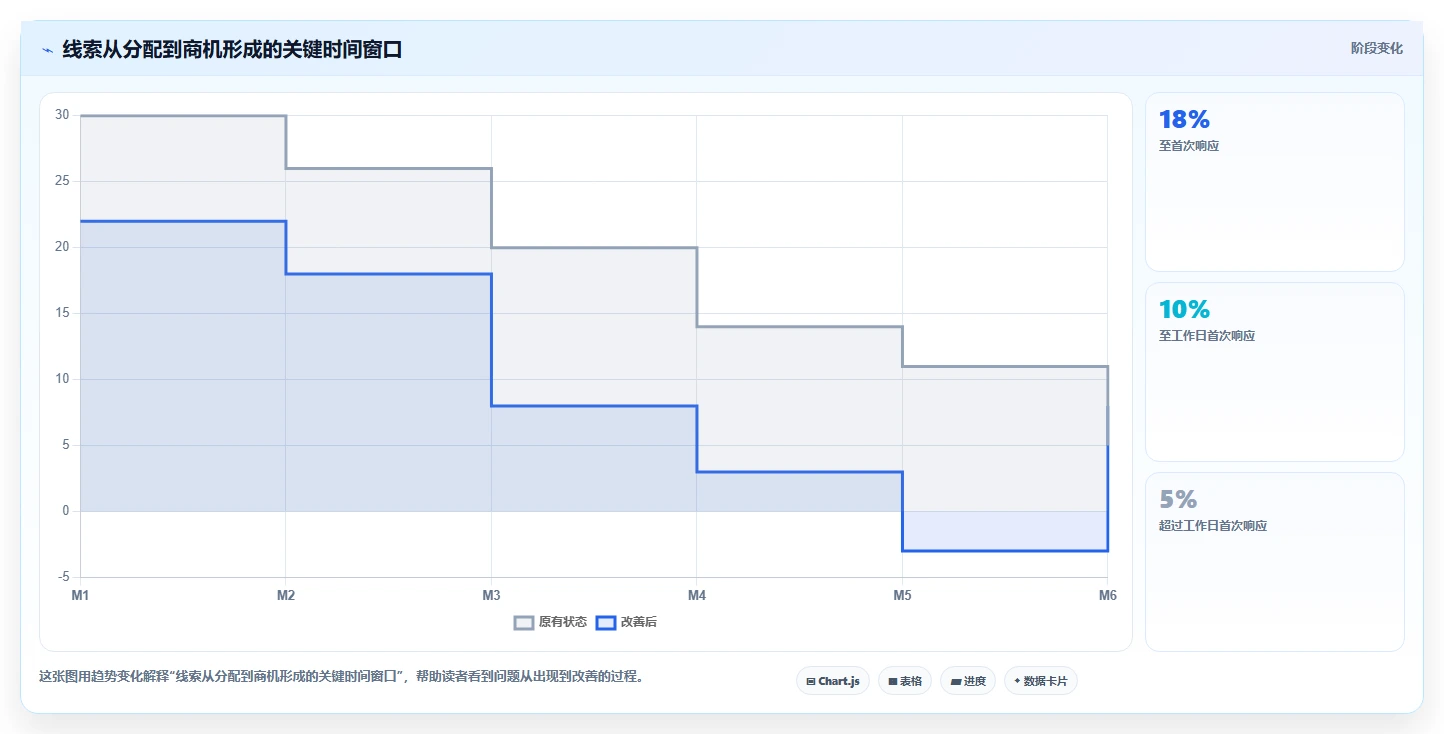Click the 15 y-axis value

point(62,313)
